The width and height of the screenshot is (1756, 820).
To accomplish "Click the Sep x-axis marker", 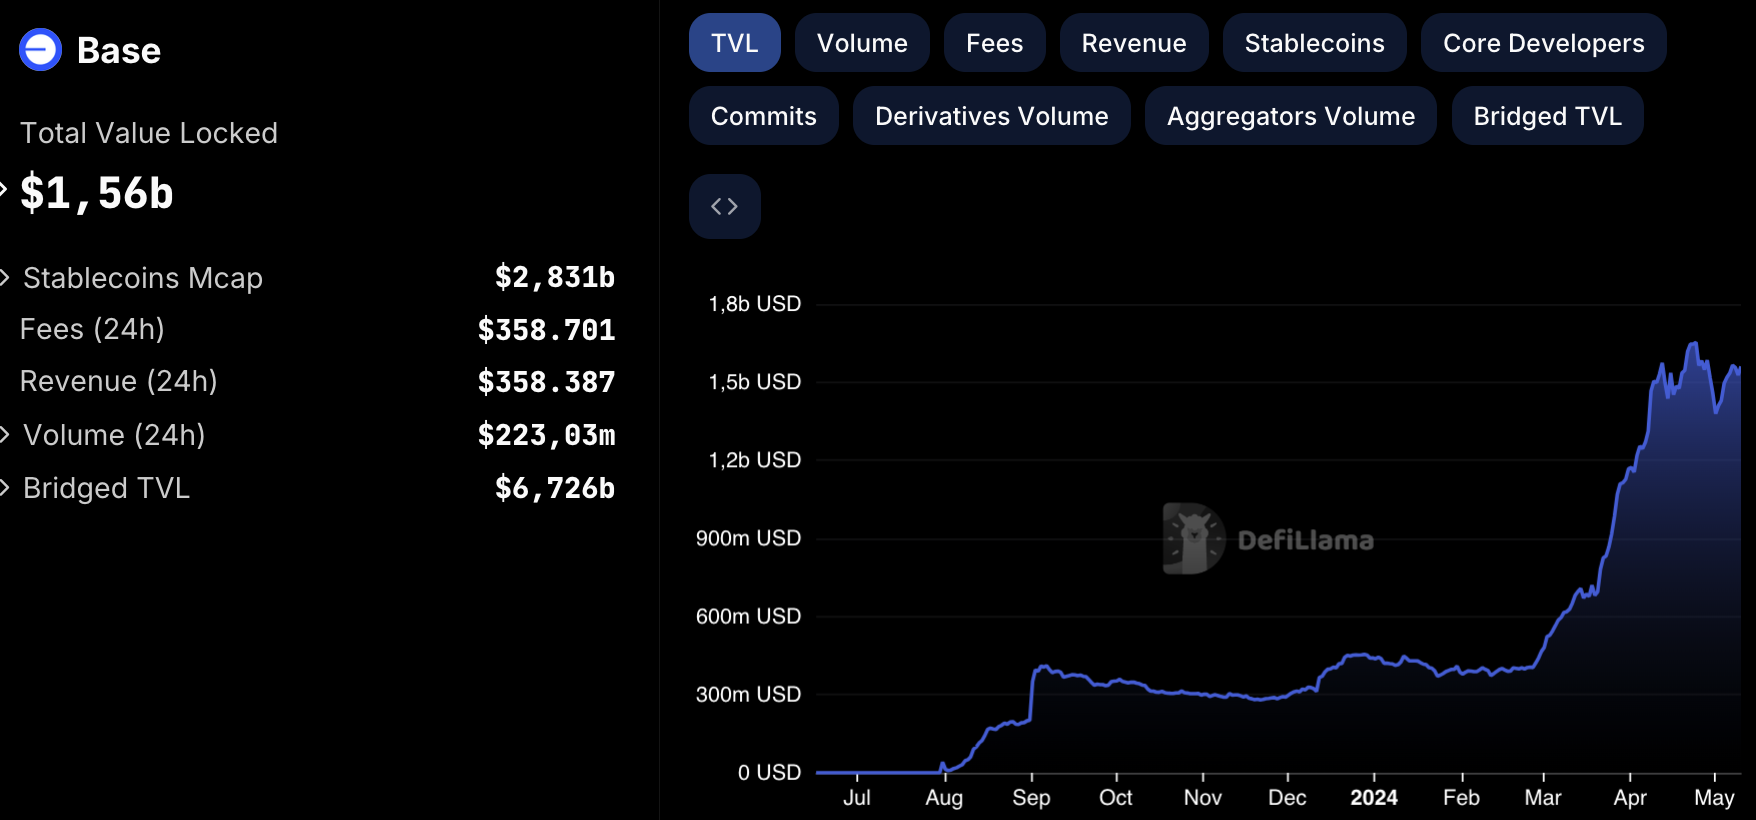I will click(1031, 798).
